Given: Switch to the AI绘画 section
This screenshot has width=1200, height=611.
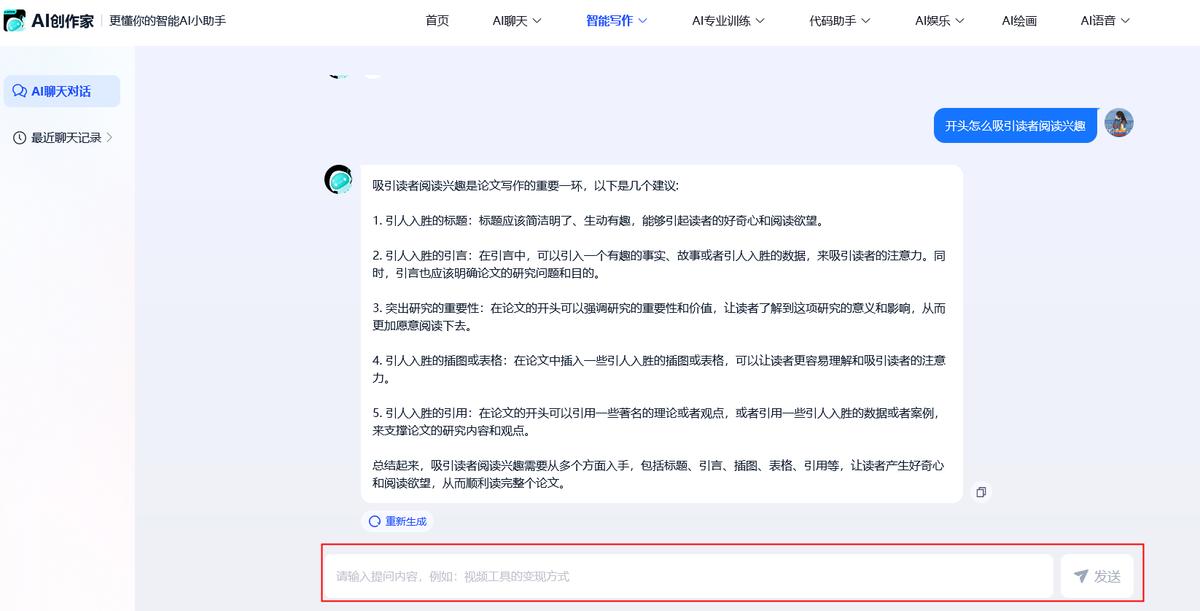Looking at the screenshot, I should tap(1019, 19).
